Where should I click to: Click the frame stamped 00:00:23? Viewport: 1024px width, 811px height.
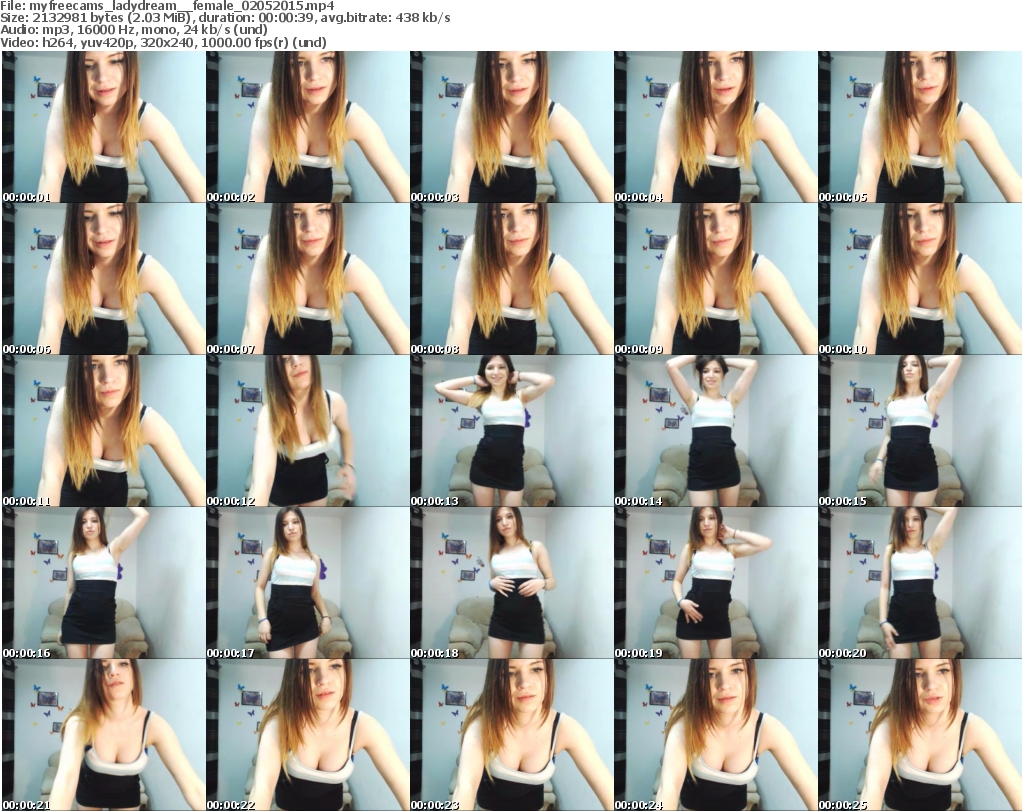[511, 735]
